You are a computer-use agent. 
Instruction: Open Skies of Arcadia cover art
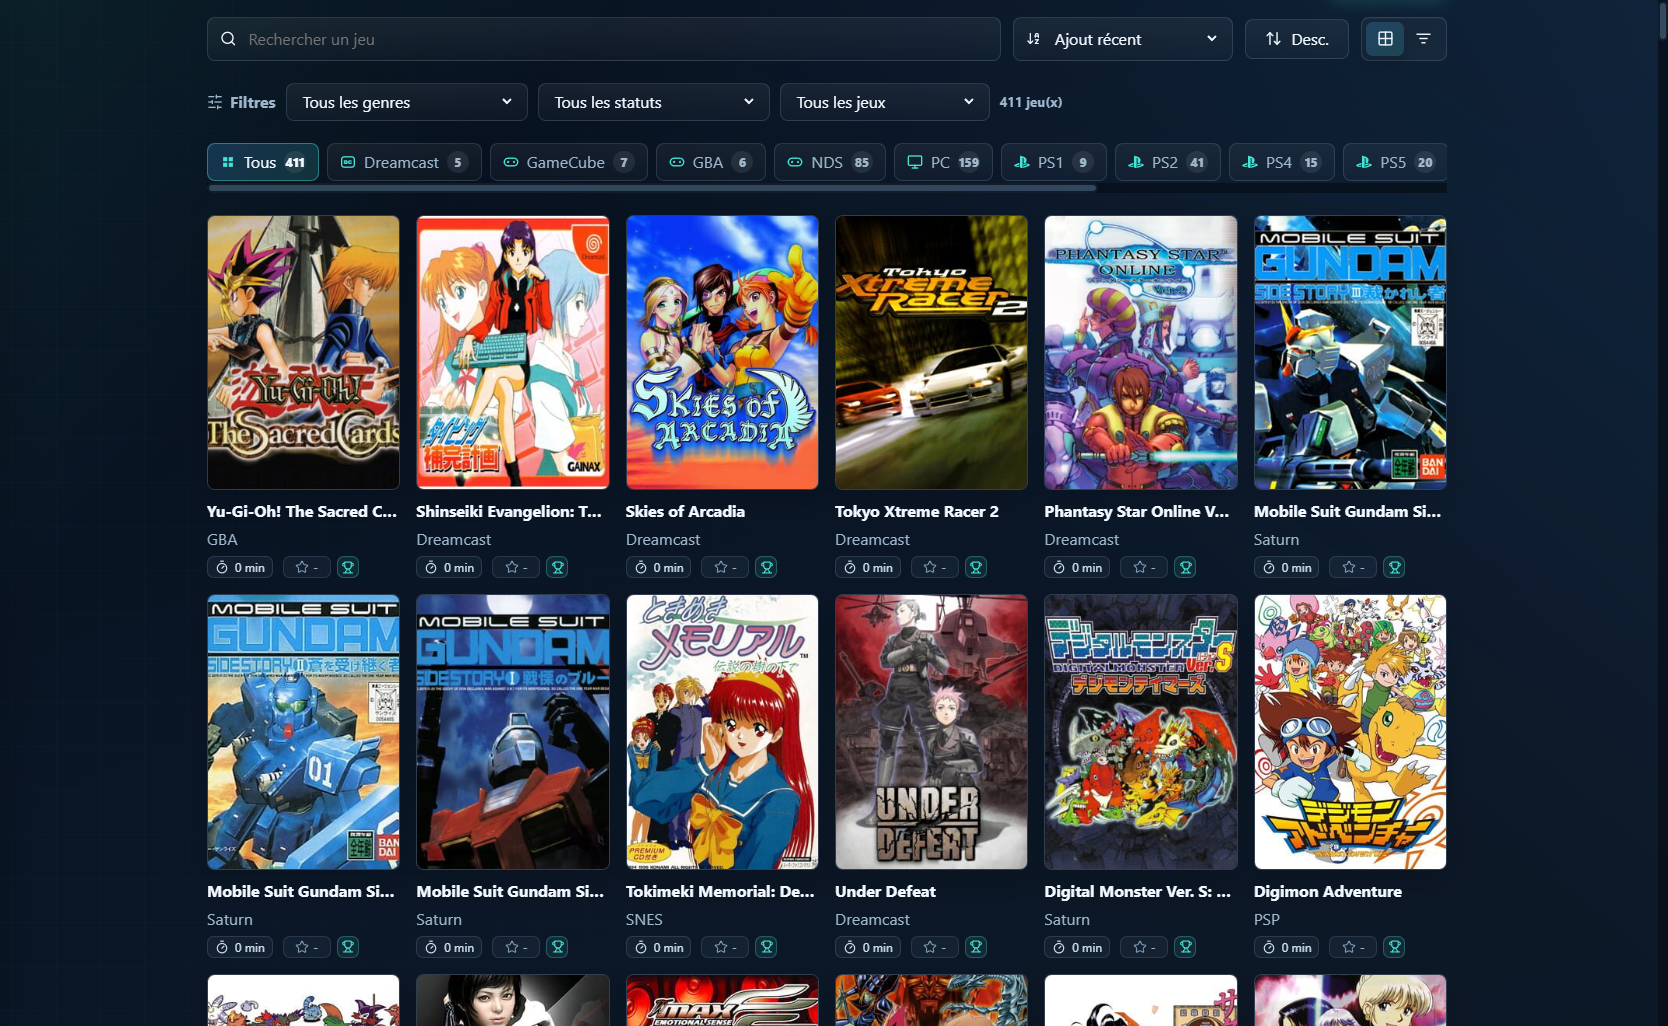click(x=722, y=353)
